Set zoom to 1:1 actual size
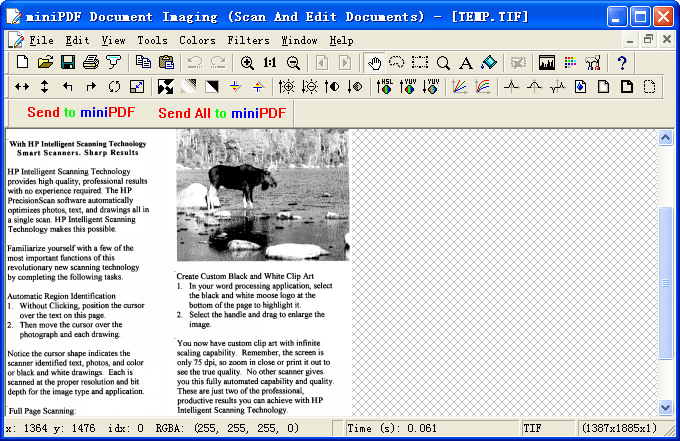 tap(270, 63)
